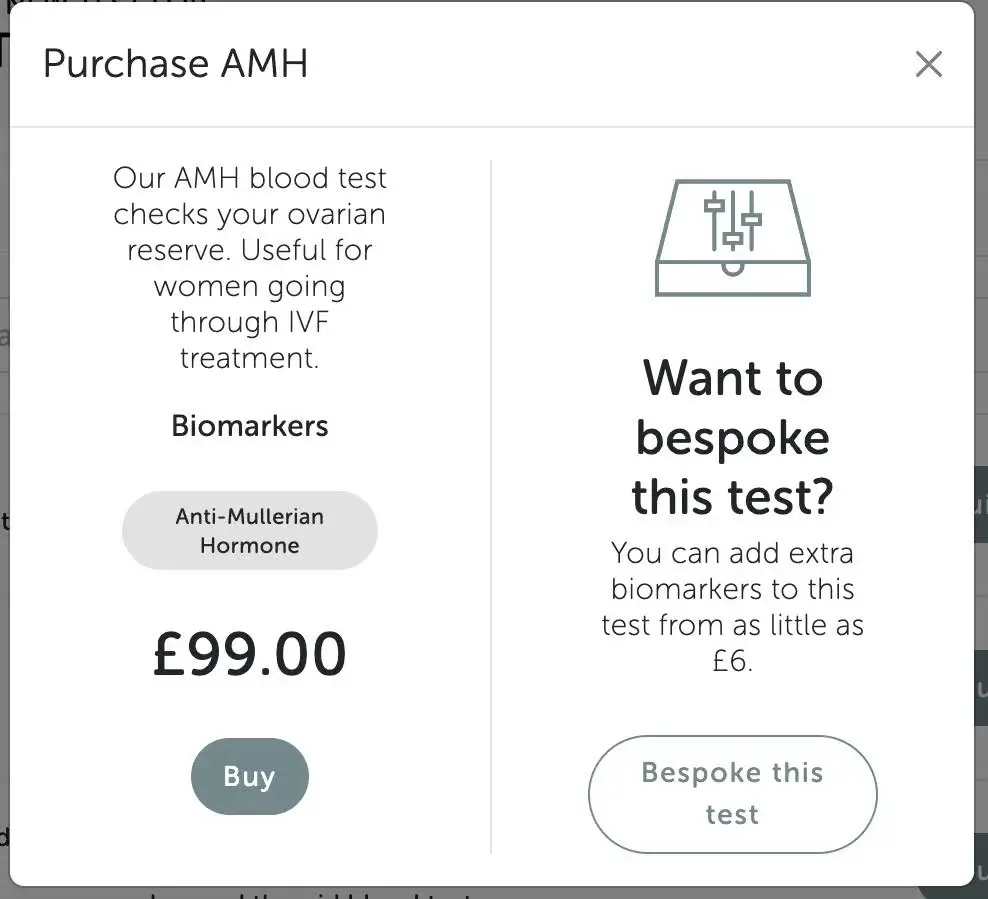Click the Biomarkers heading
Image resolution: width=988 pixels, height=899 pixels.
tap(249, 425)
